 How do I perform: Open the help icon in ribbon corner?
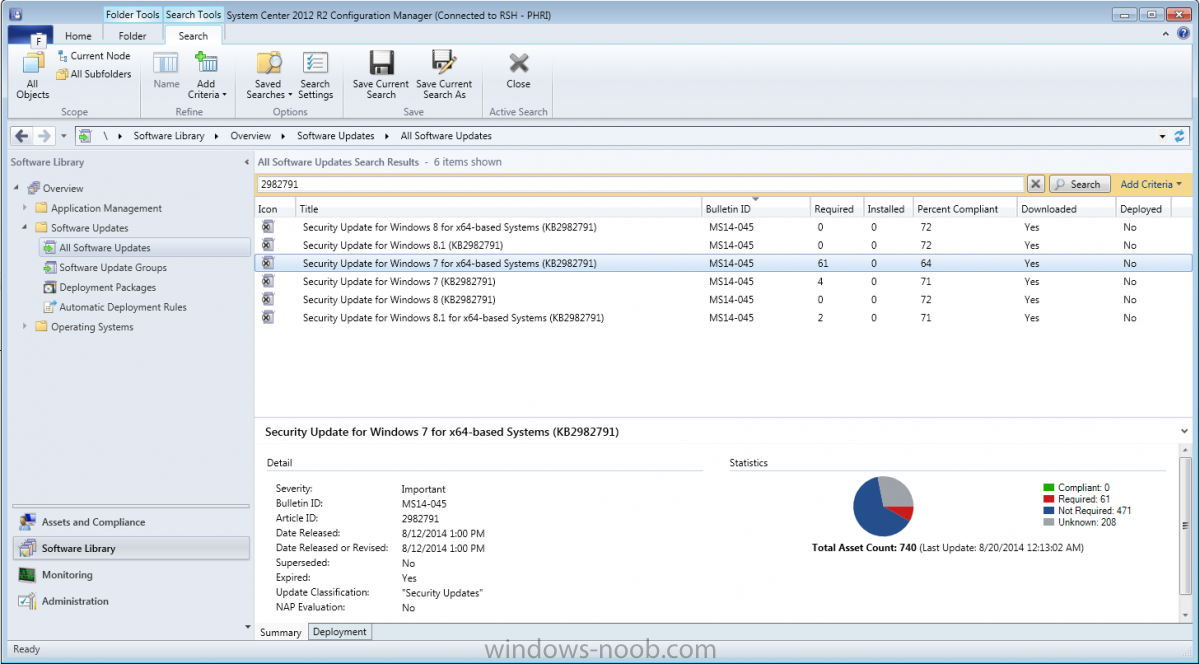coord(1183,33)
